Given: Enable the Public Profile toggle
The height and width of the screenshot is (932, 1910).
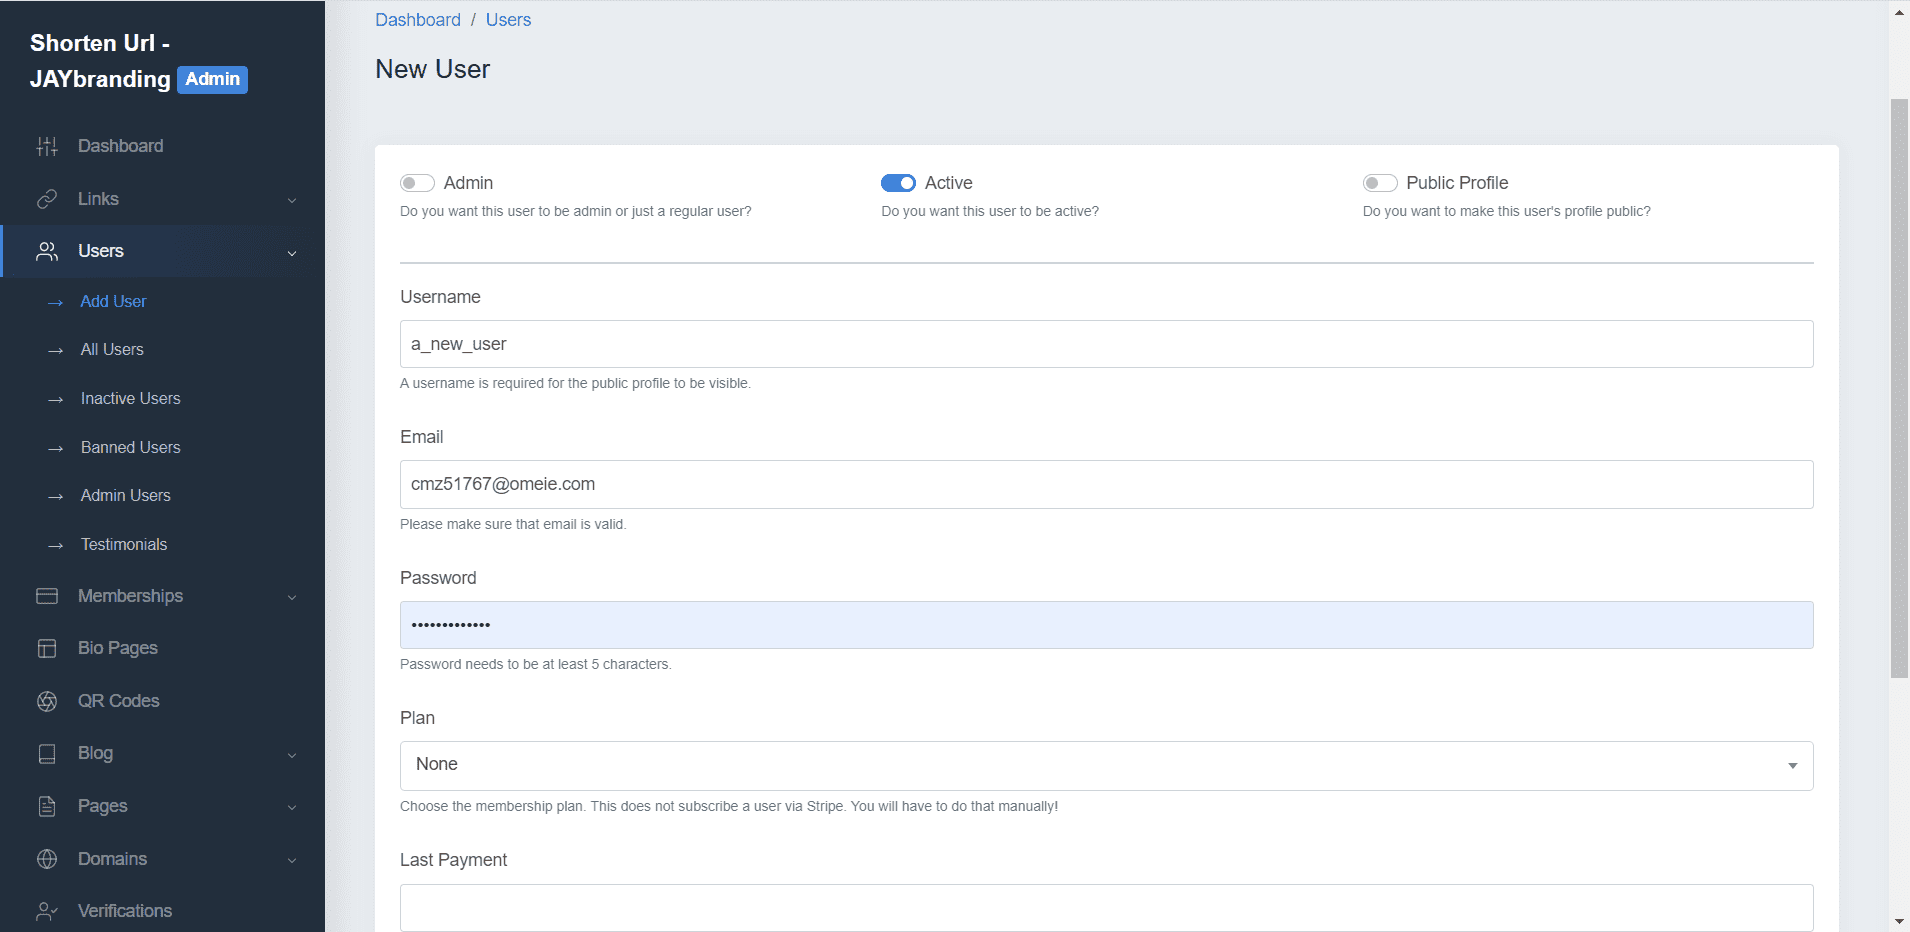Looking at the screenshot, I should tap(1380, 183).
